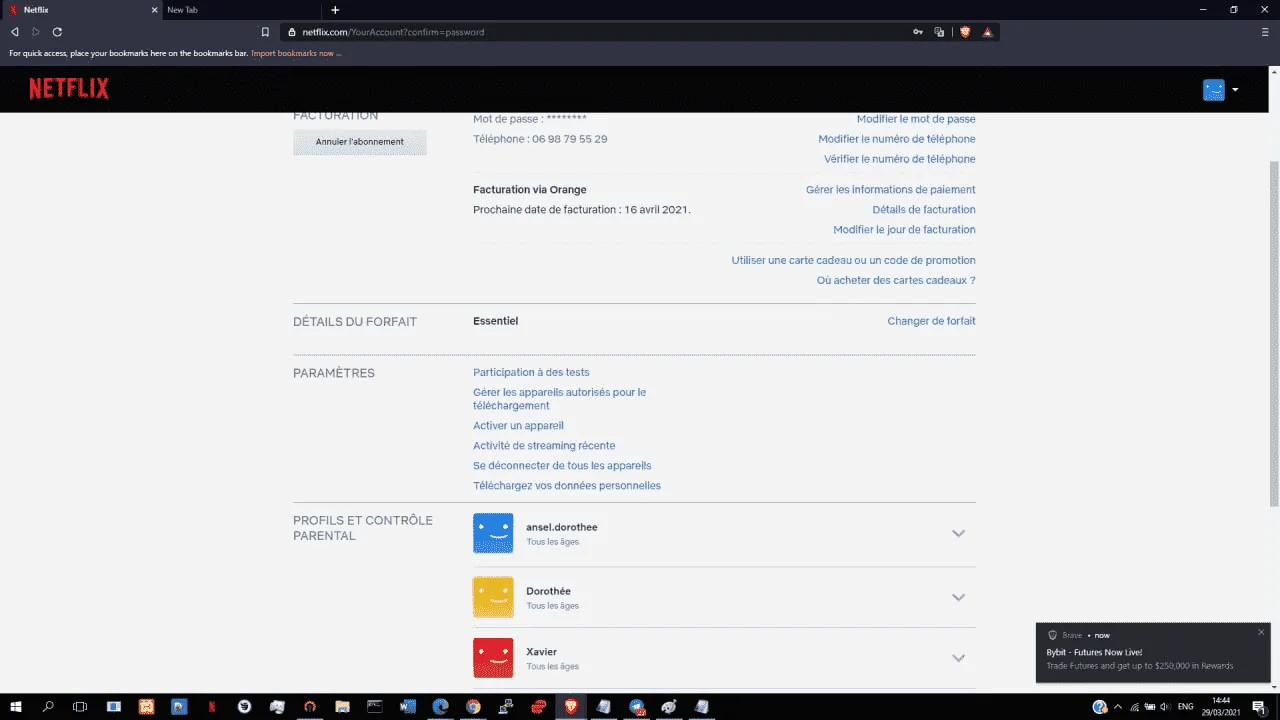Open Brave Shields lion icon
Screen dimensions: 1280x720
pos(965,32)
